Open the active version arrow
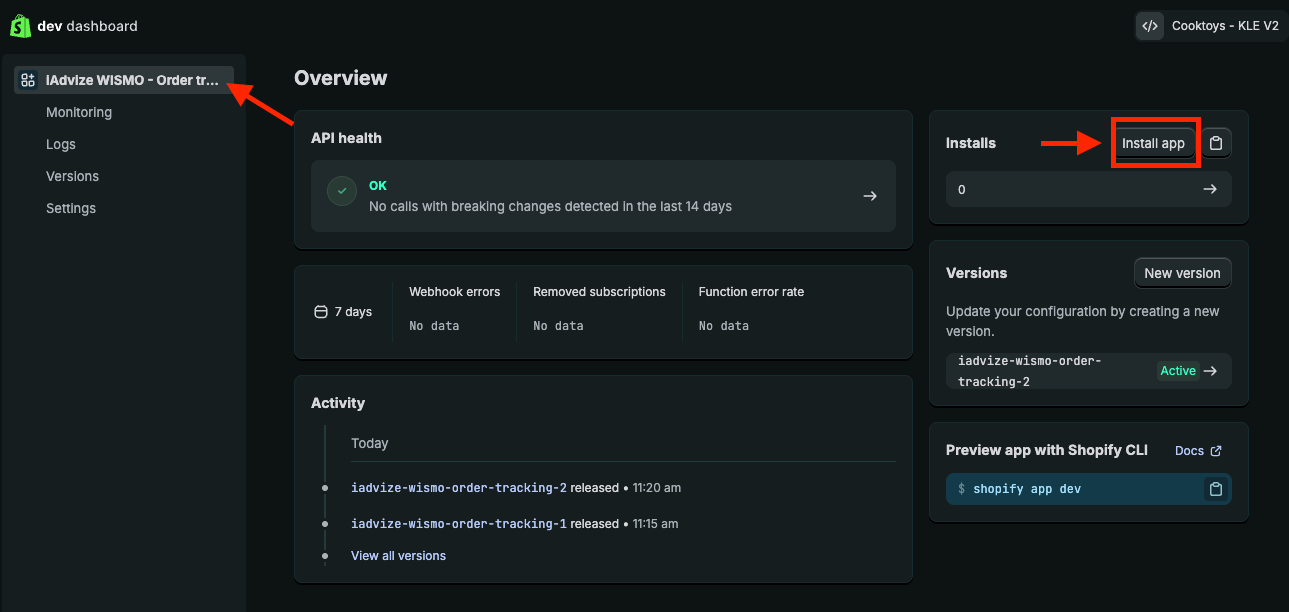Image resolution: width=1289 pixels, height=612 pixels. pos(1211,371)
